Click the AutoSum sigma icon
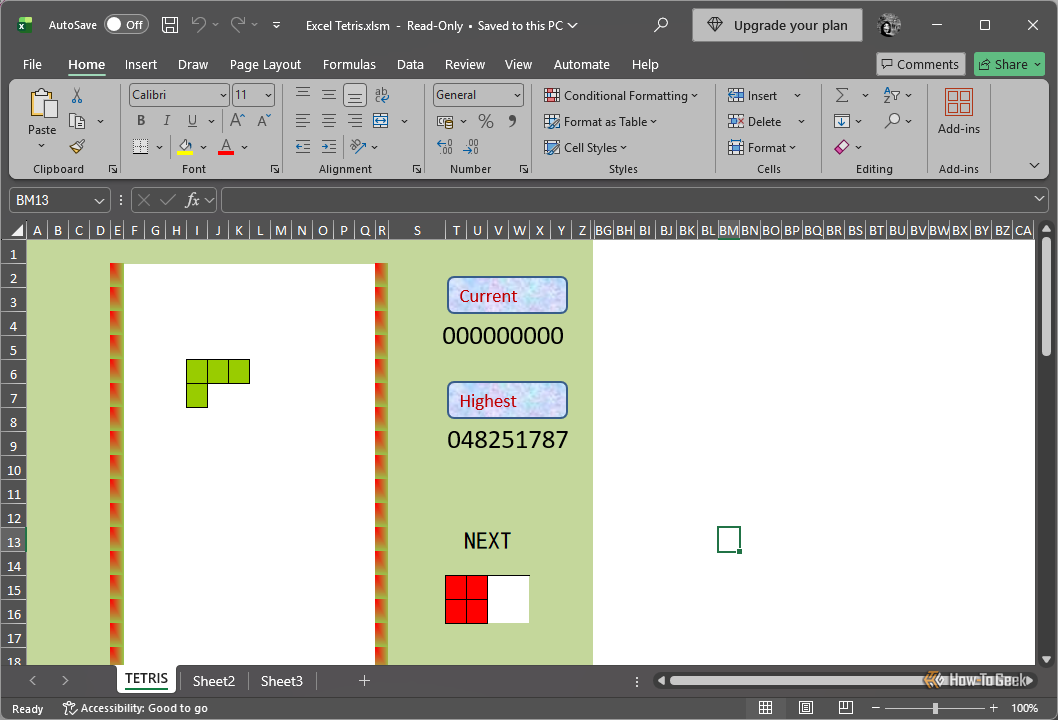1058x720 pixels. point(842,95)
